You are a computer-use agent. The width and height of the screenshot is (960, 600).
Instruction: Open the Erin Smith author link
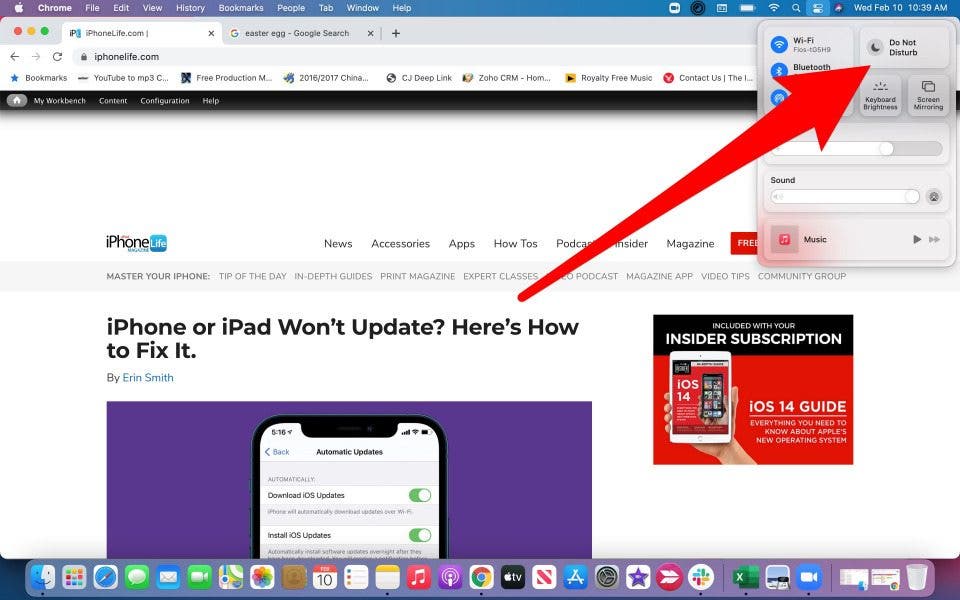[x=148, y=378]
